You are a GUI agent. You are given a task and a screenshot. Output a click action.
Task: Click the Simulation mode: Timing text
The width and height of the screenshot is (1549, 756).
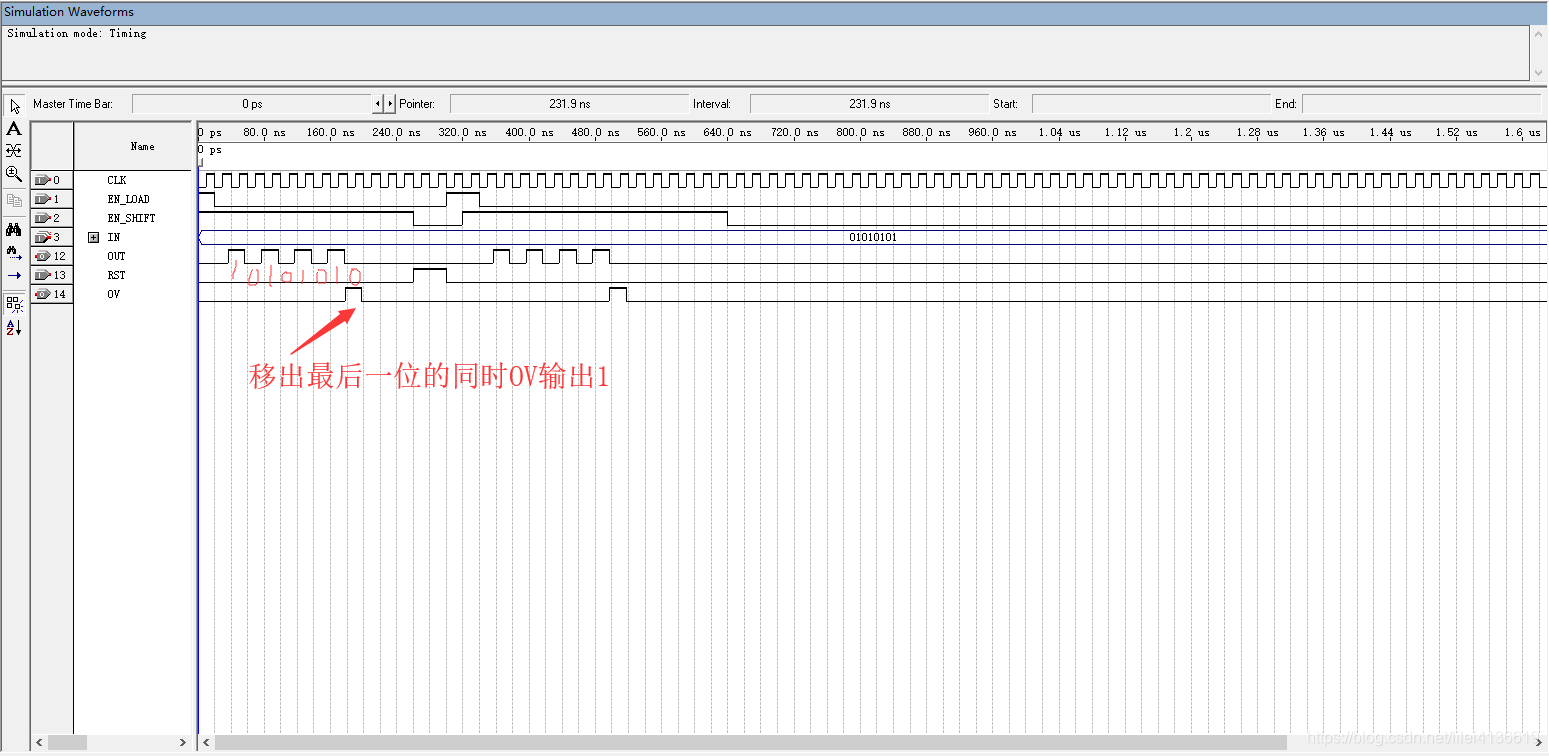77,33
